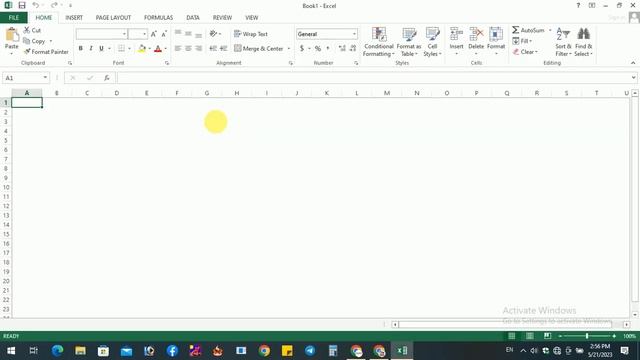640x360 pixels.
Task: Apply the yellow Fill Color bucket
Action: [142, 49]
